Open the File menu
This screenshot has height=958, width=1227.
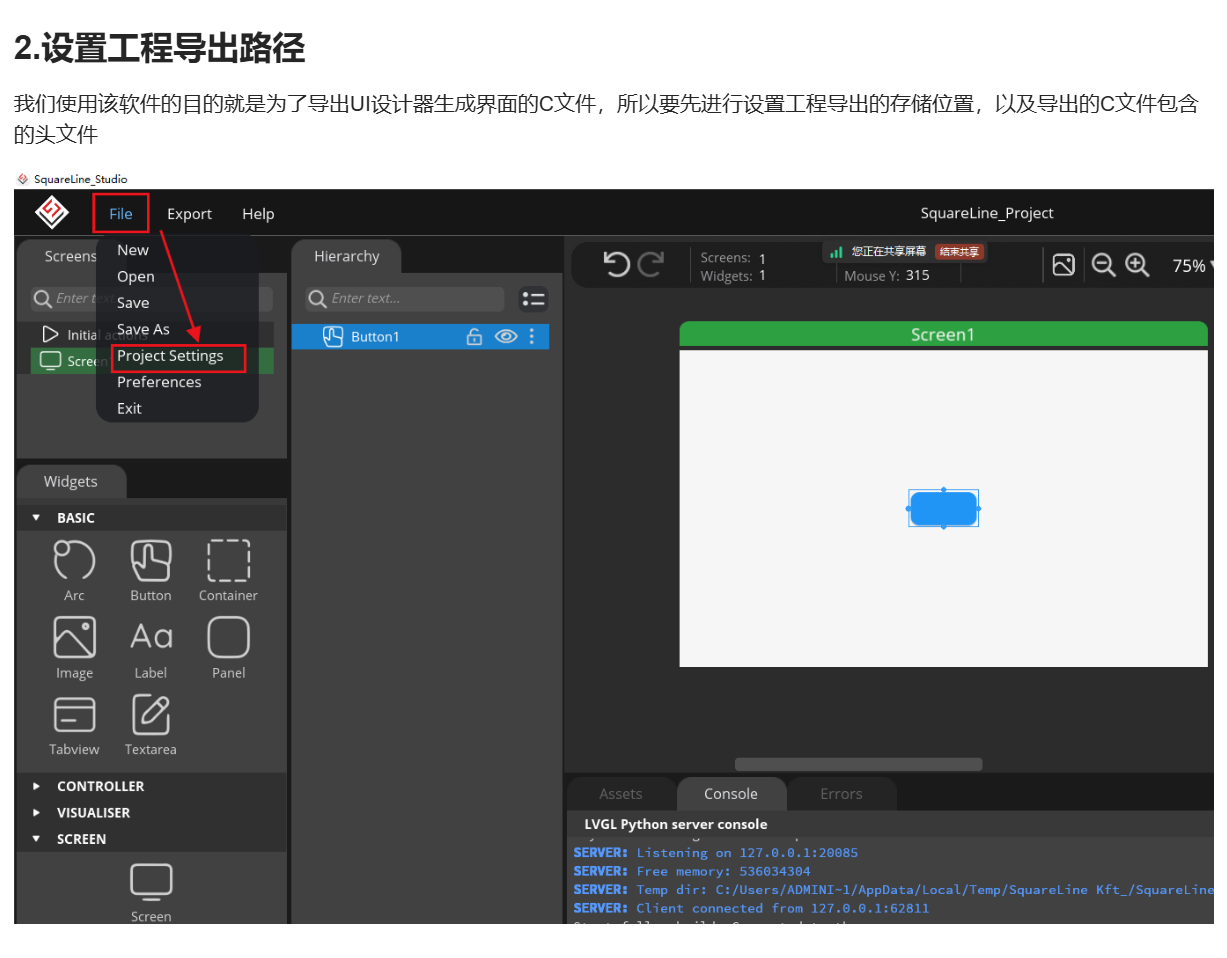[x=120, y=213]
